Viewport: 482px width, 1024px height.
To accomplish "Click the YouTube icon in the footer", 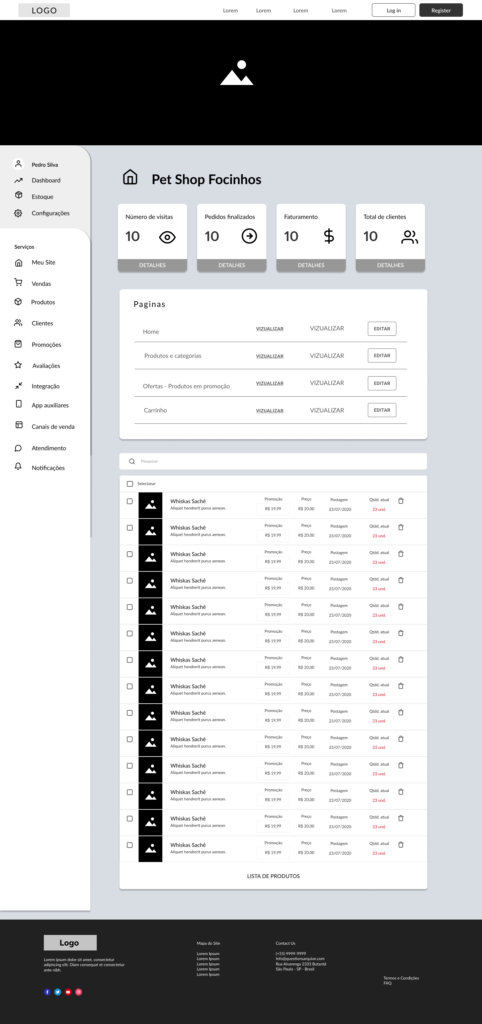I will click(68, 992).
